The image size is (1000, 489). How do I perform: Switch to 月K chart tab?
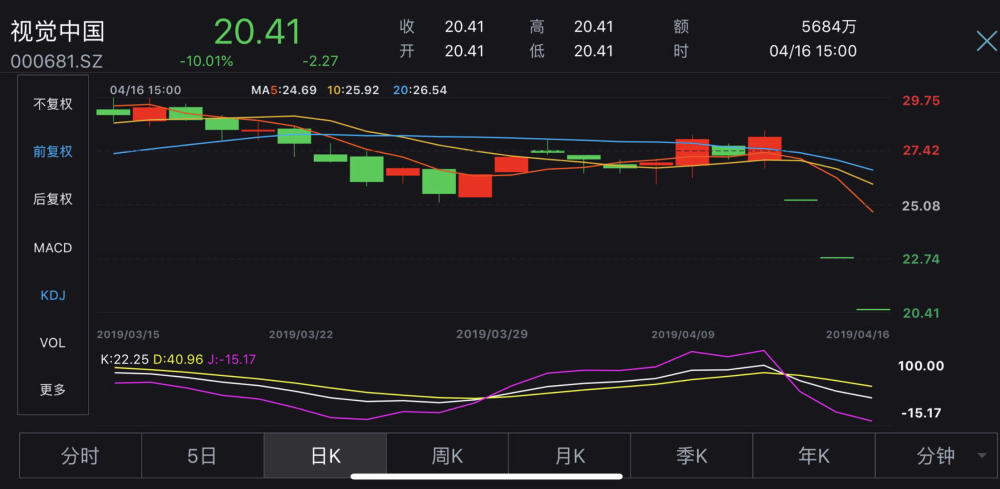pos(570,456)
